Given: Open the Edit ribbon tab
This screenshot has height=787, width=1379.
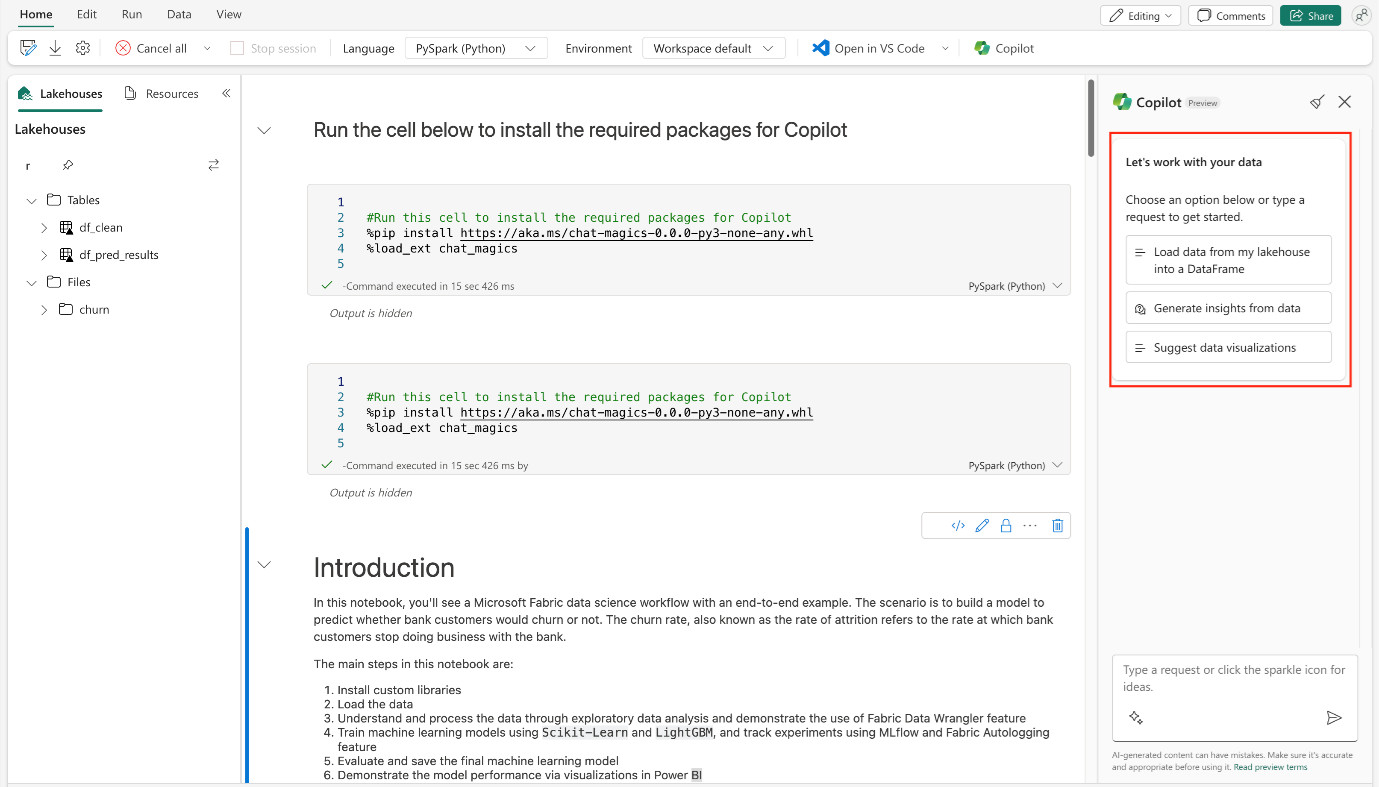Looking at the screenshot, I should point(87,15).
